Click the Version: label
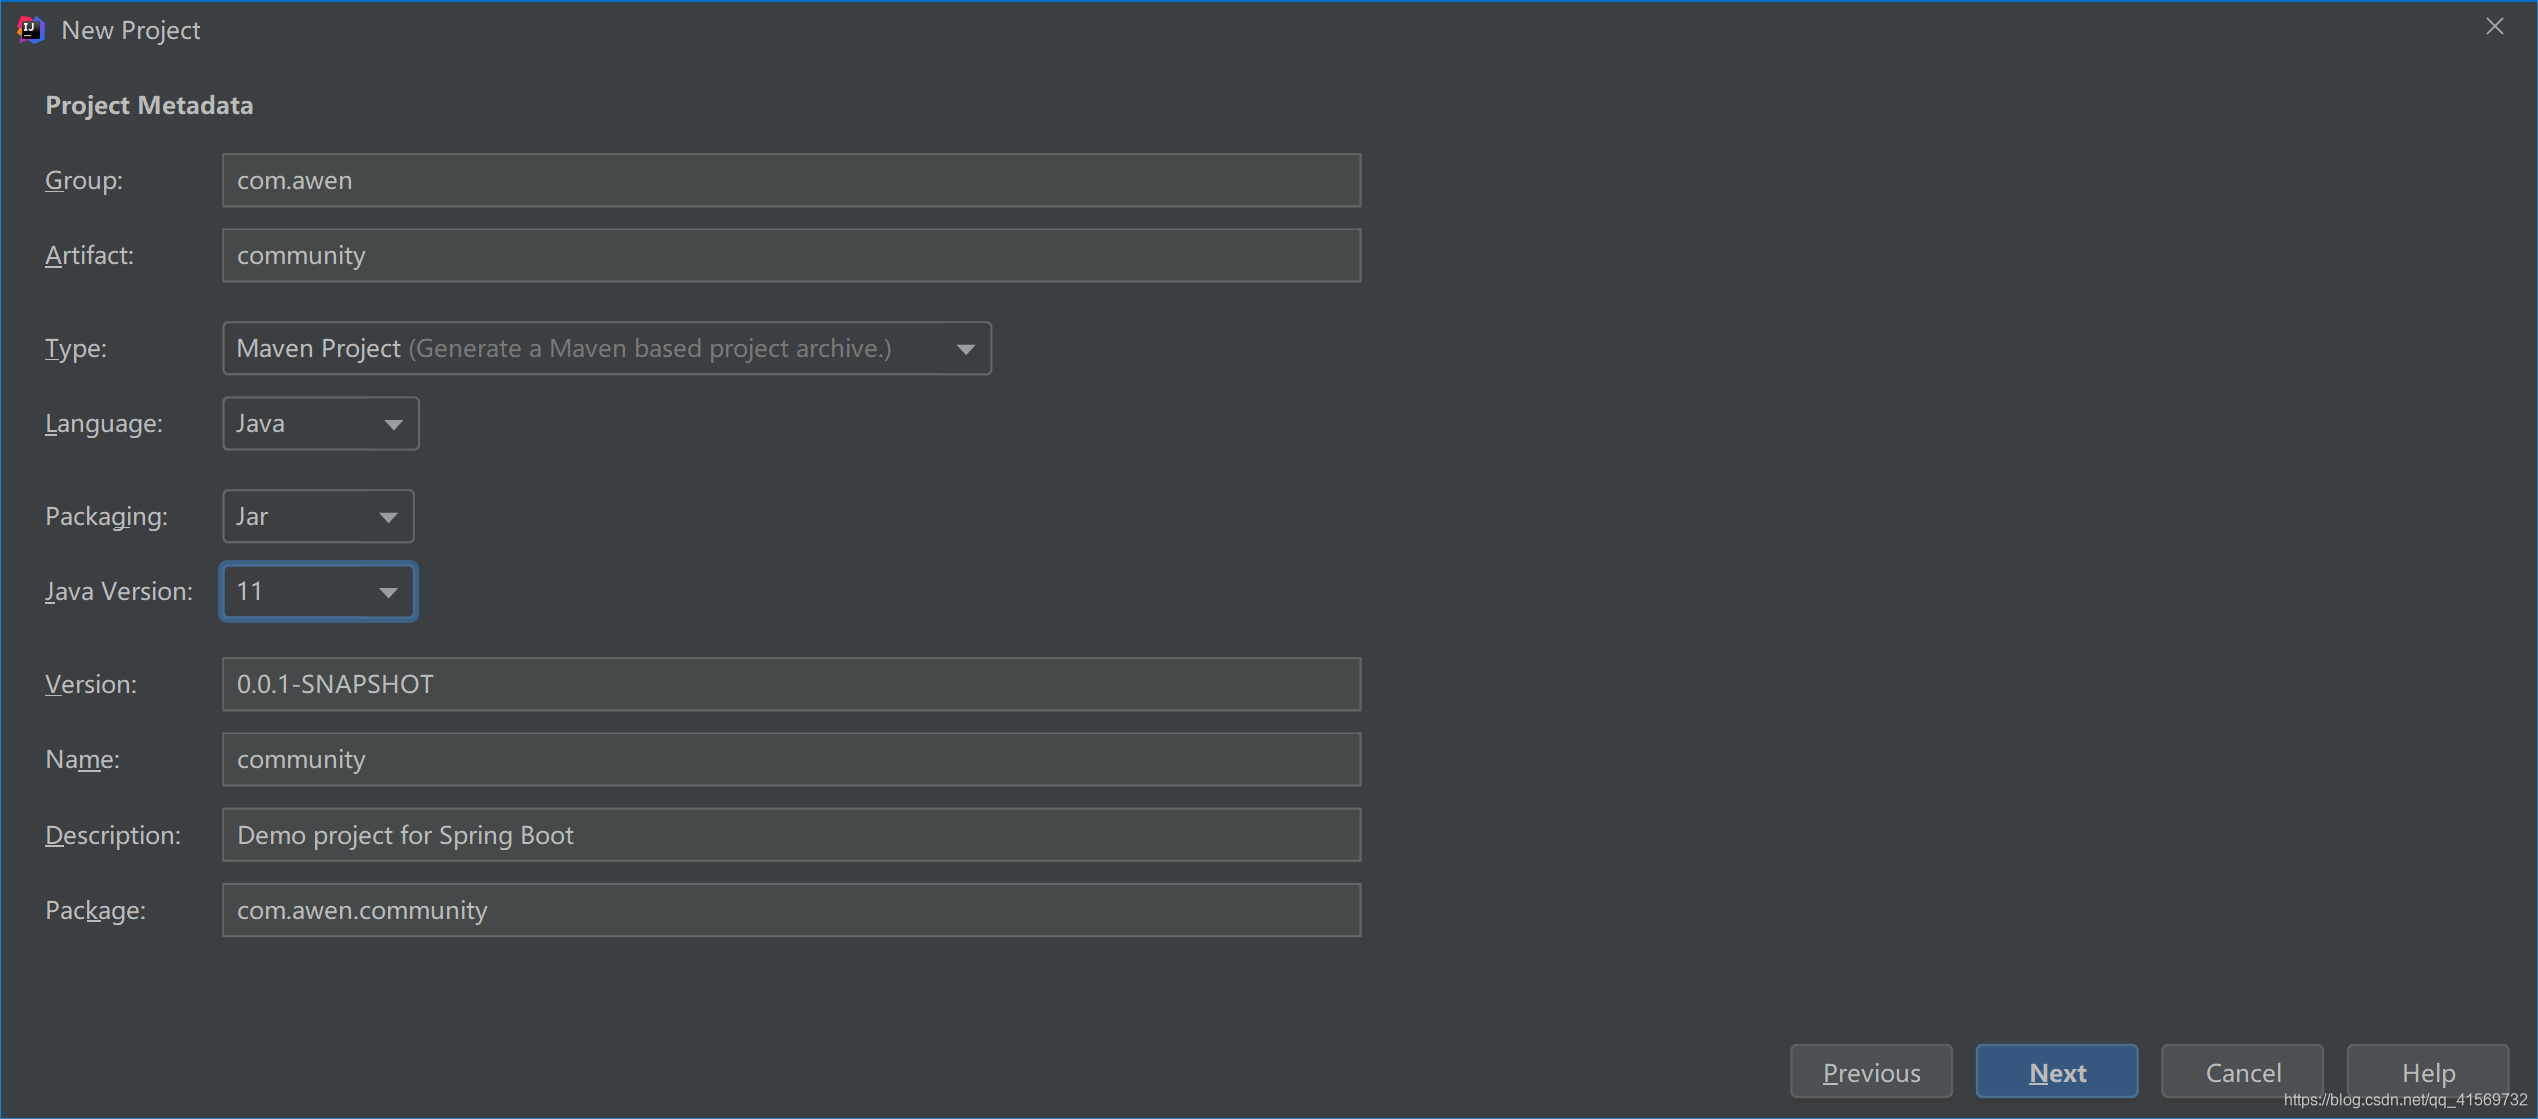Viewport: 2538px width, 1119px height. click(x=91, y=684)
